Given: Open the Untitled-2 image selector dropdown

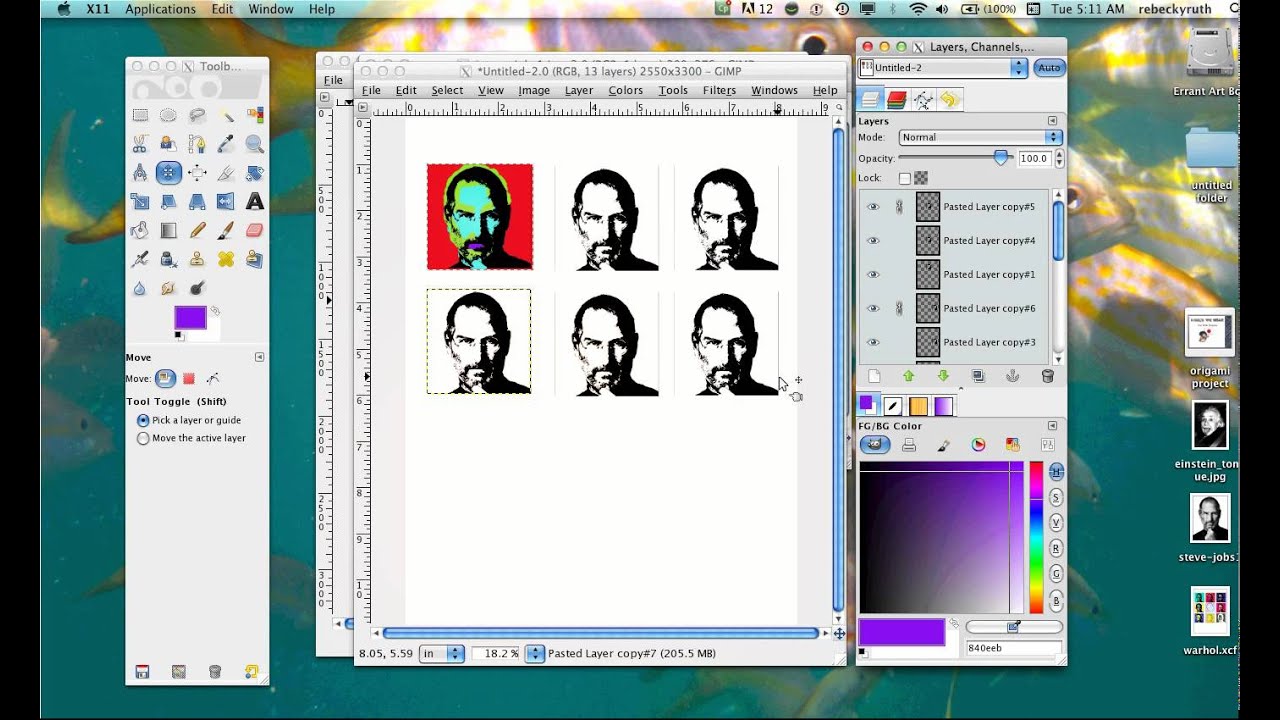Looking at the screenshot, I should click(x=943, y=68).
